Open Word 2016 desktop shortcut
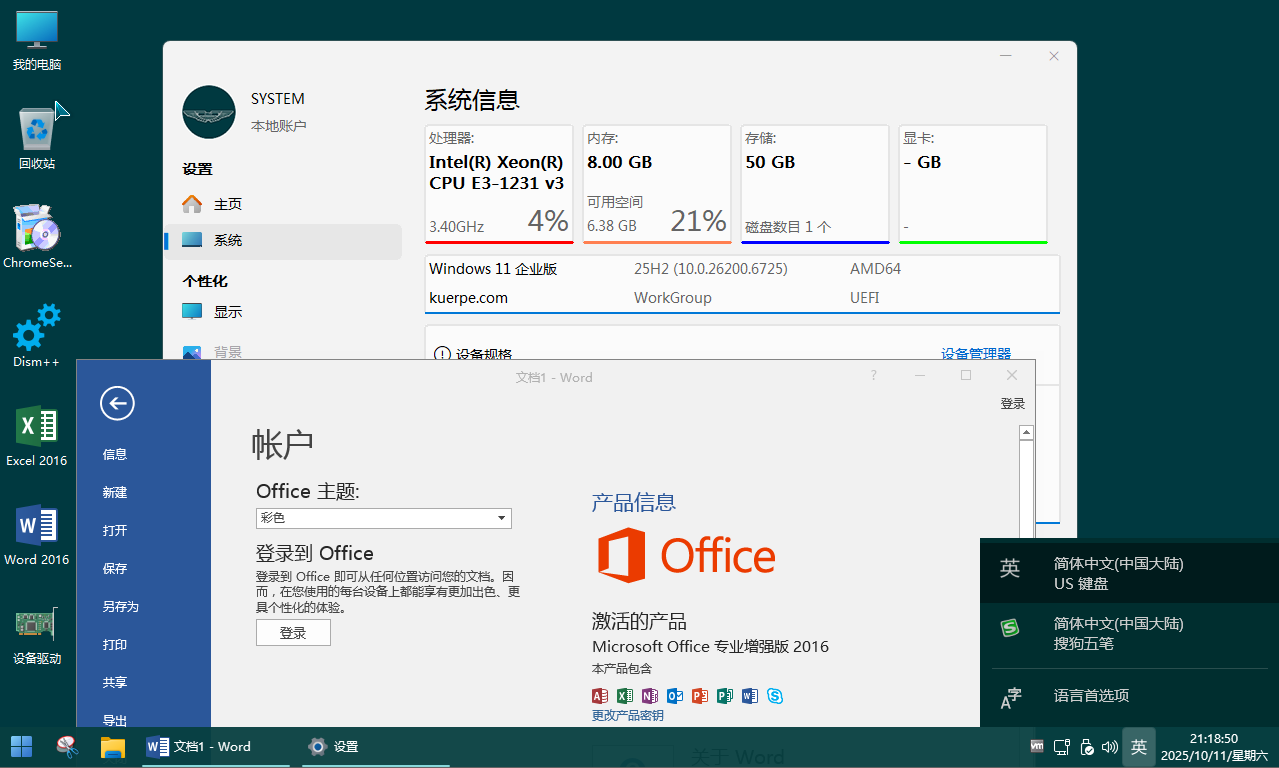The image size is (1279, 768). (x=37, y=534)
